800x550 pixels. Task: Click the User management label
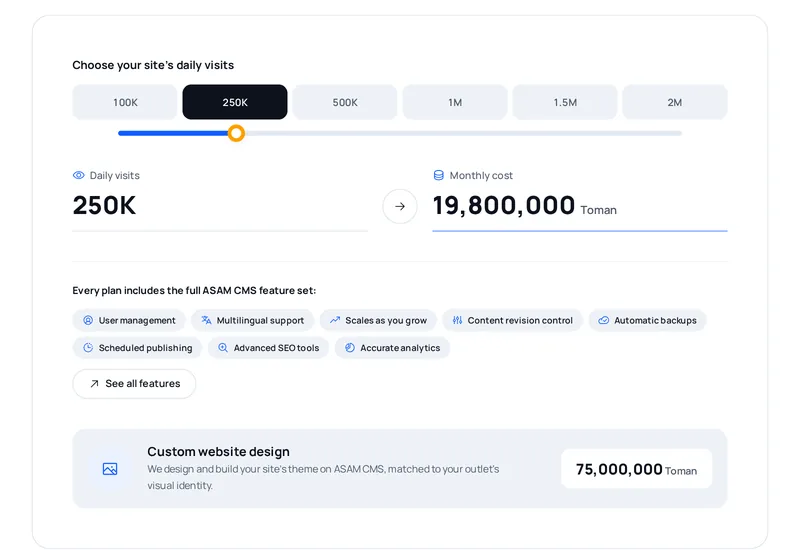tap(137, 320)
